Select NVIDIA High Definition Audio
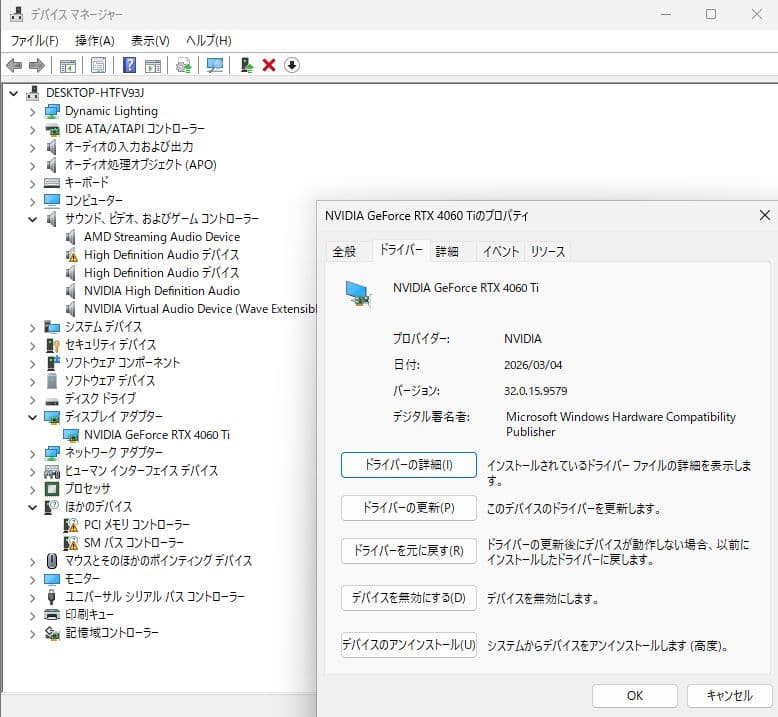The height and width of the screenshot is (717, 778). point(162,291)
